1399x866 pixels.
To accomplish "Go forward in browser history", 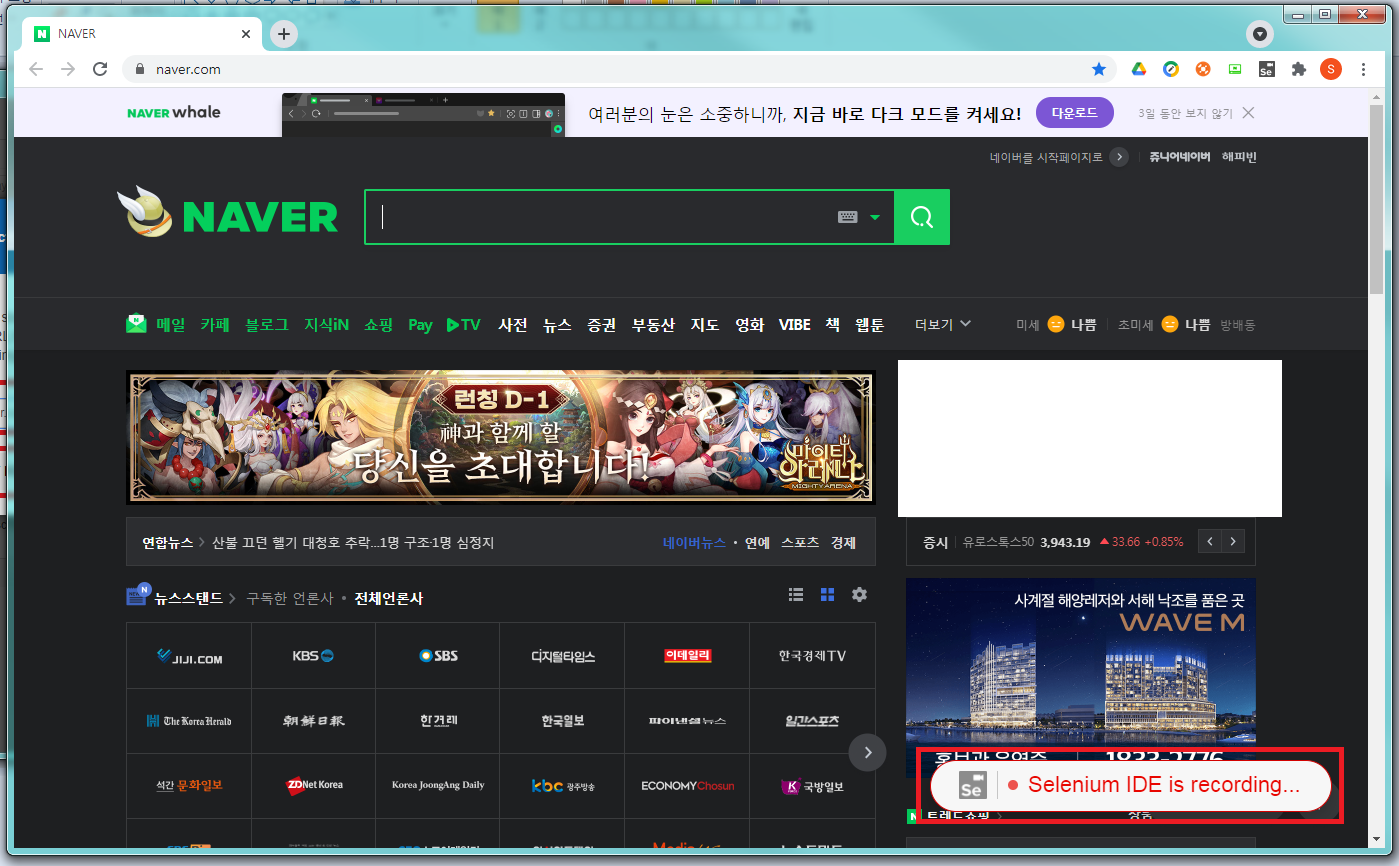I will coord(68,69).
